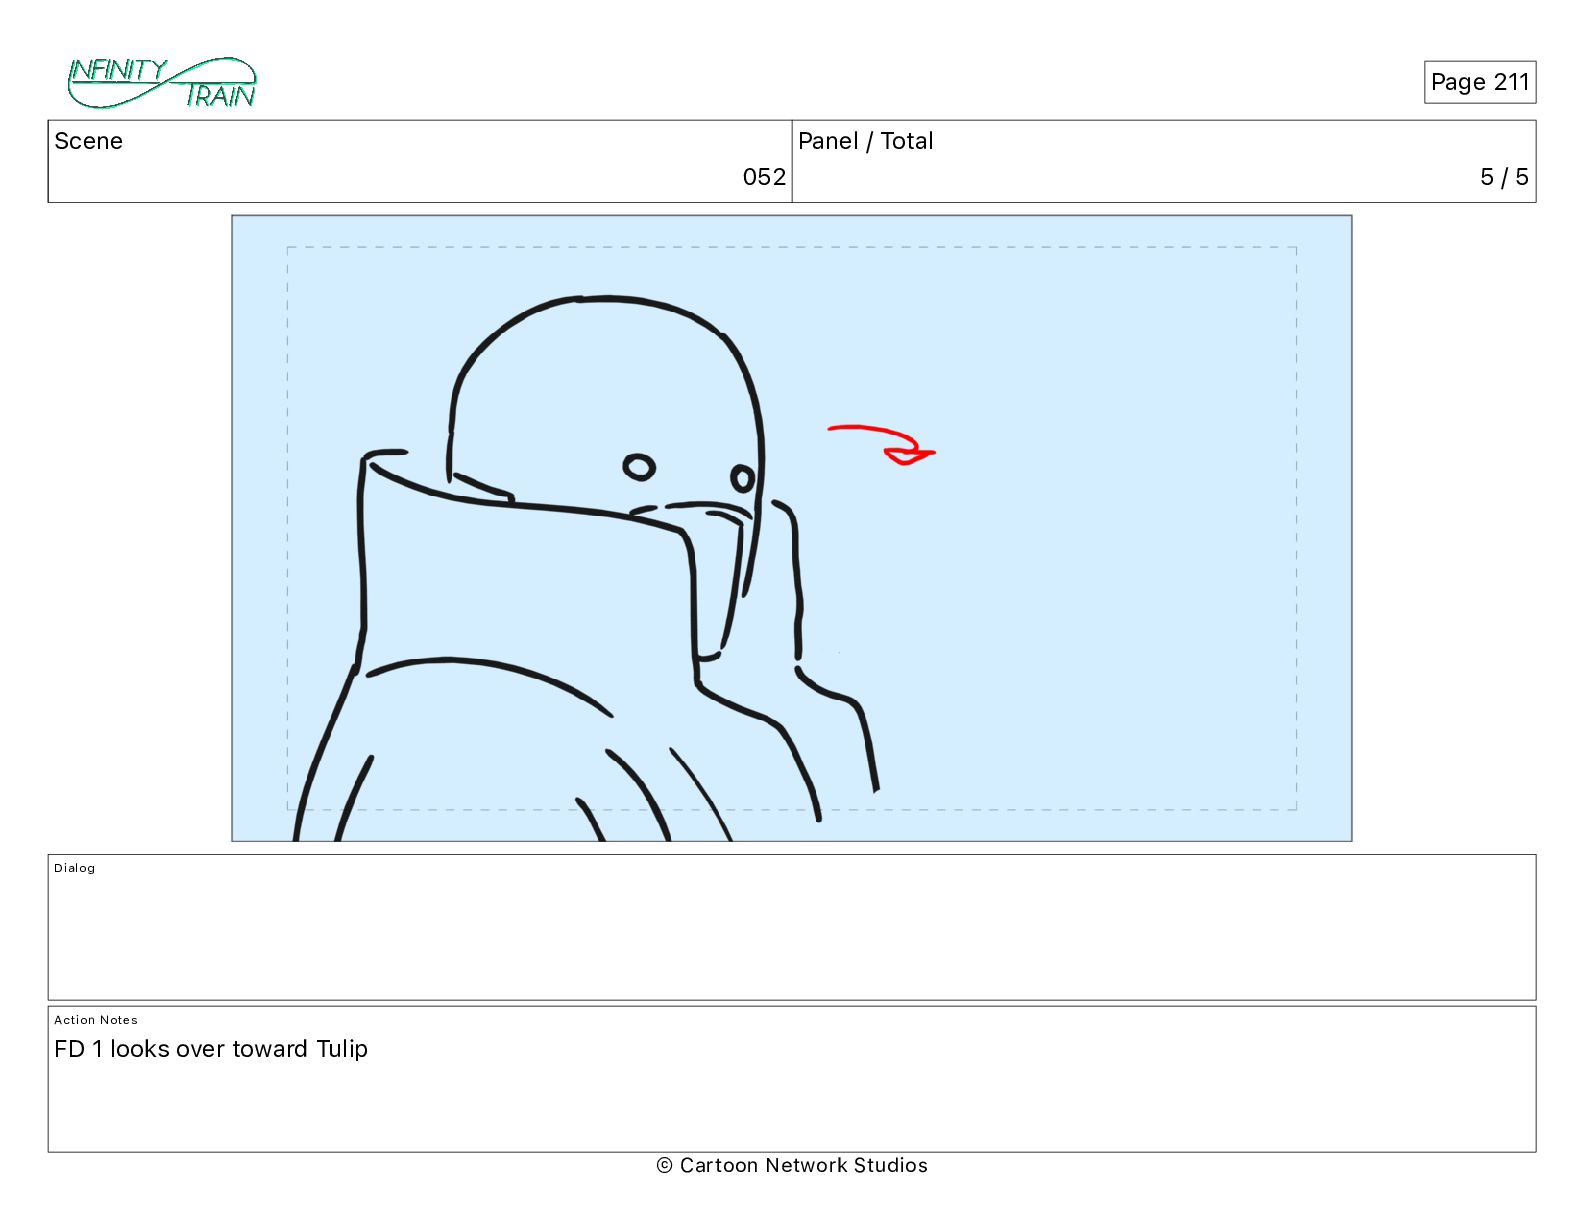Select the Scene label text

click(88, 141)
